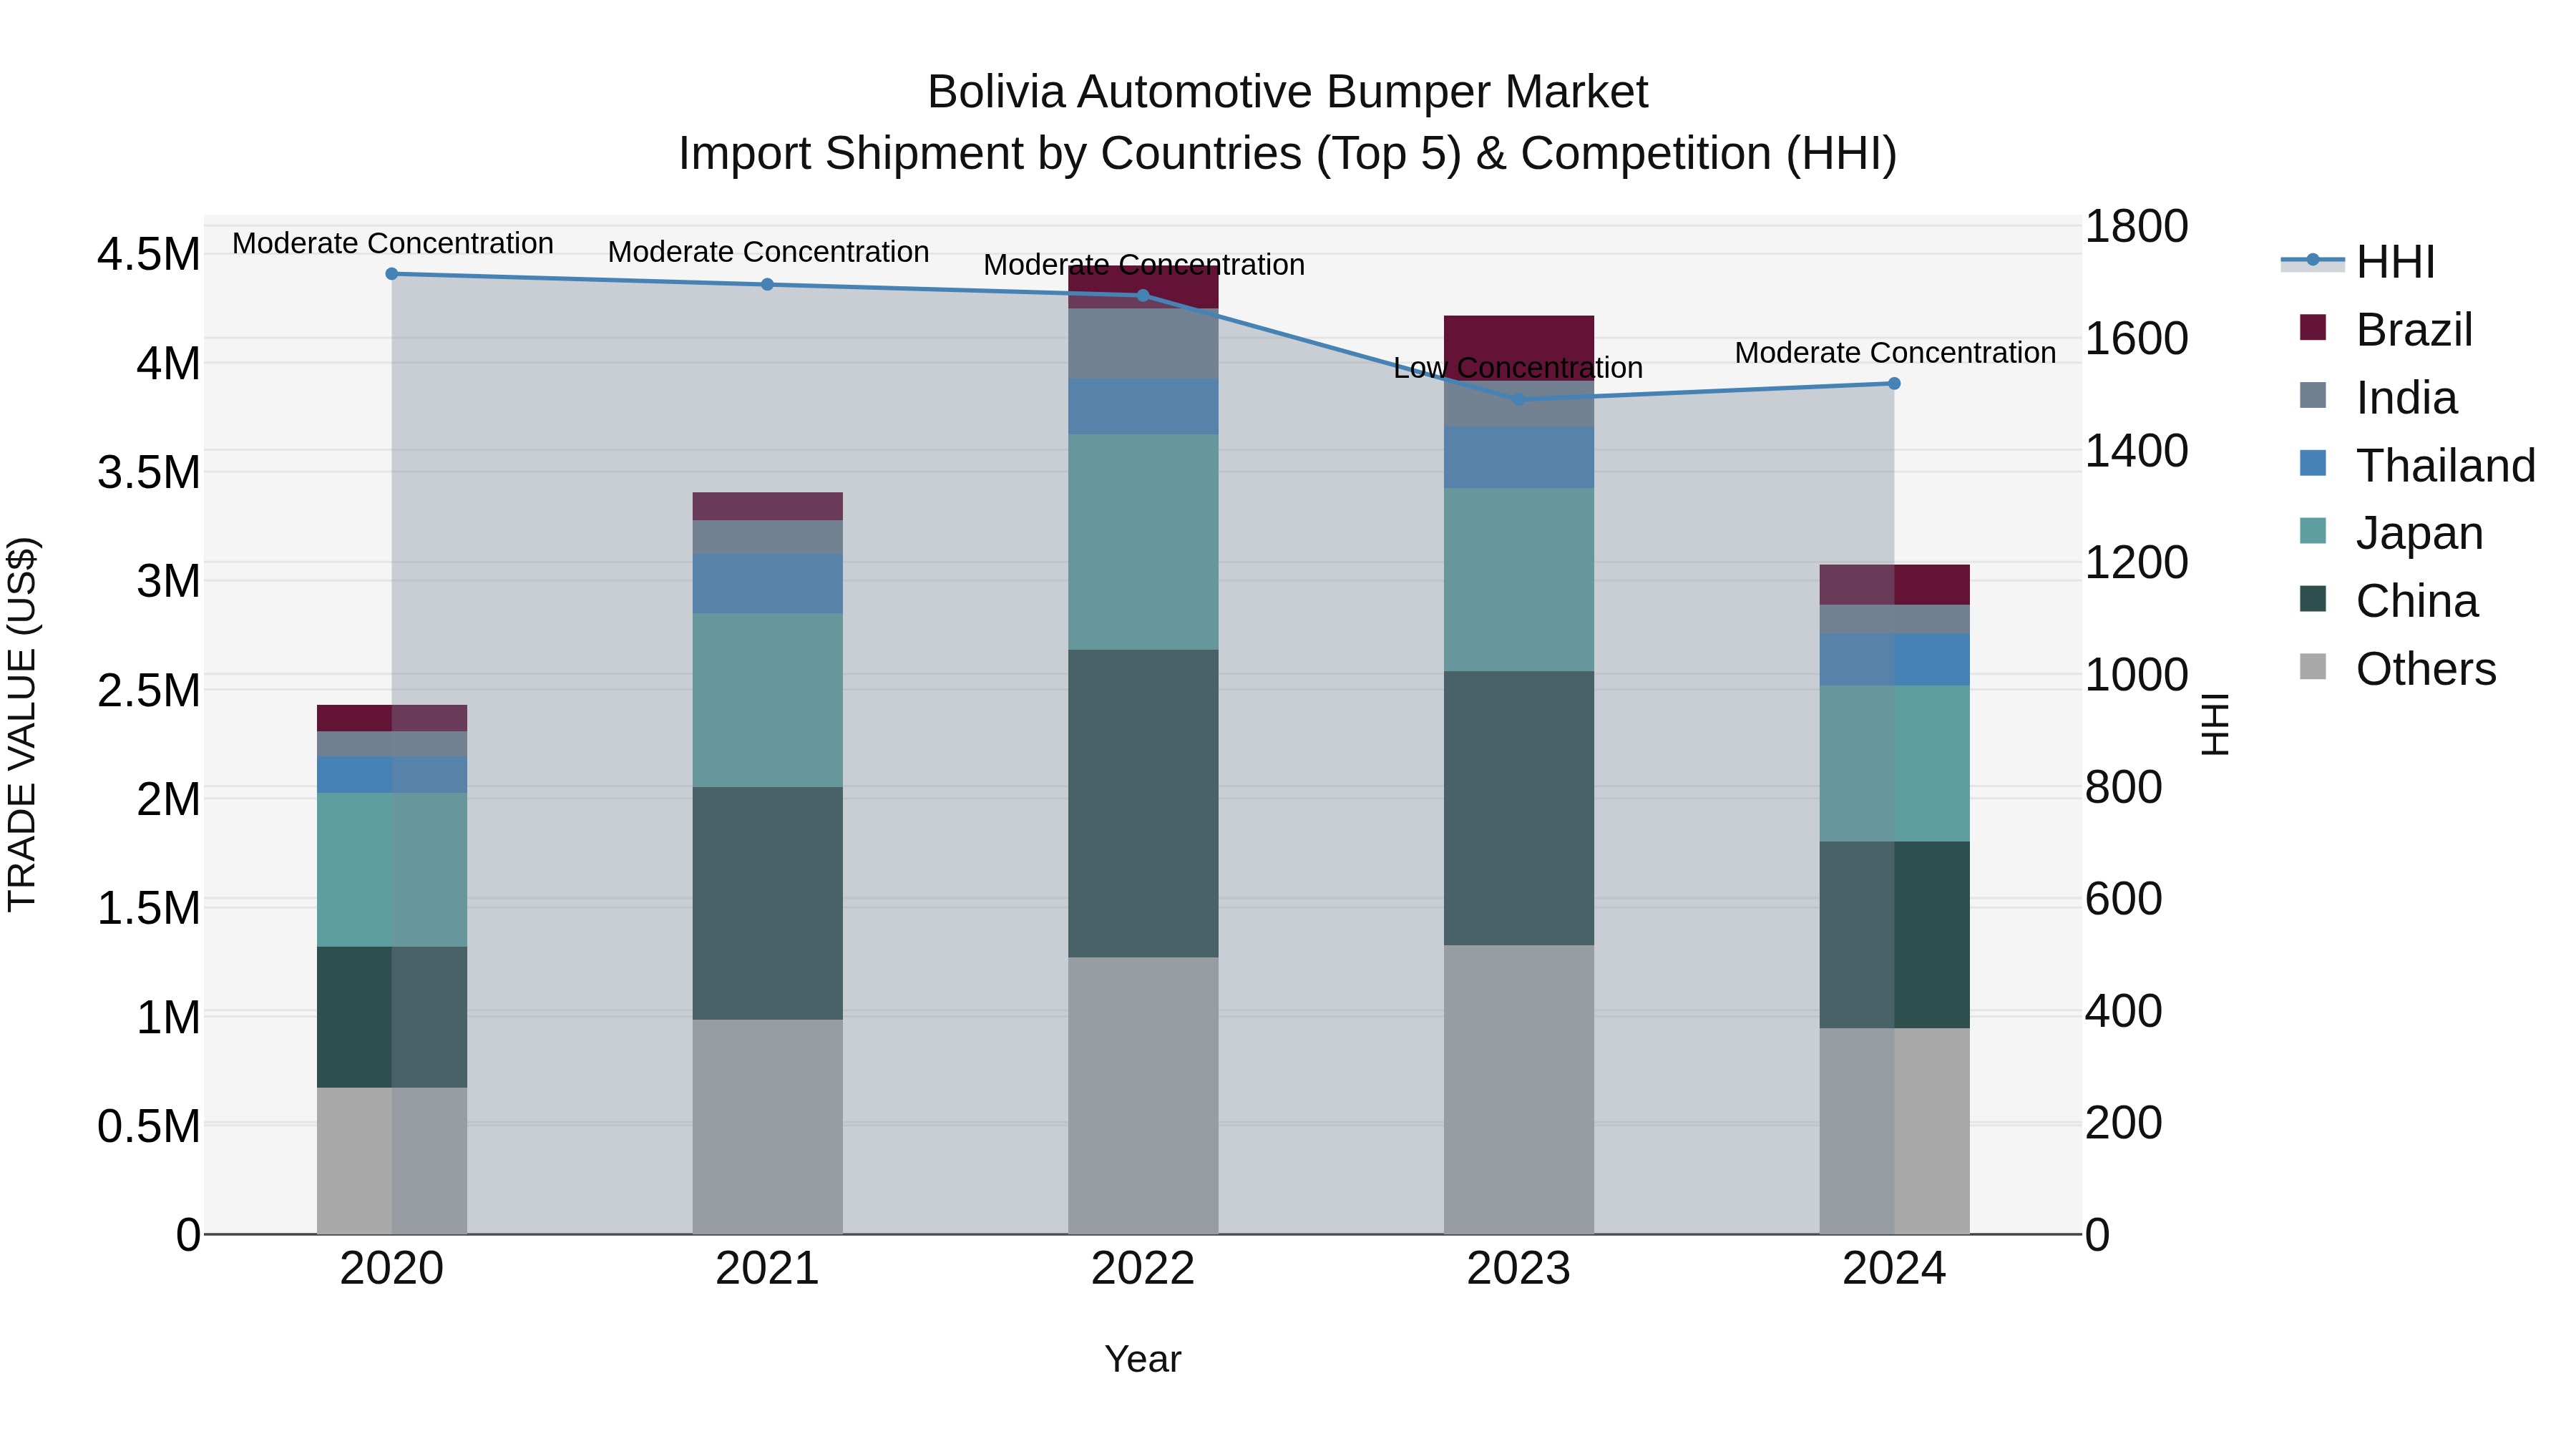
Task: Click the 2024 x-axis label
Action: tap(1894, 1269)
